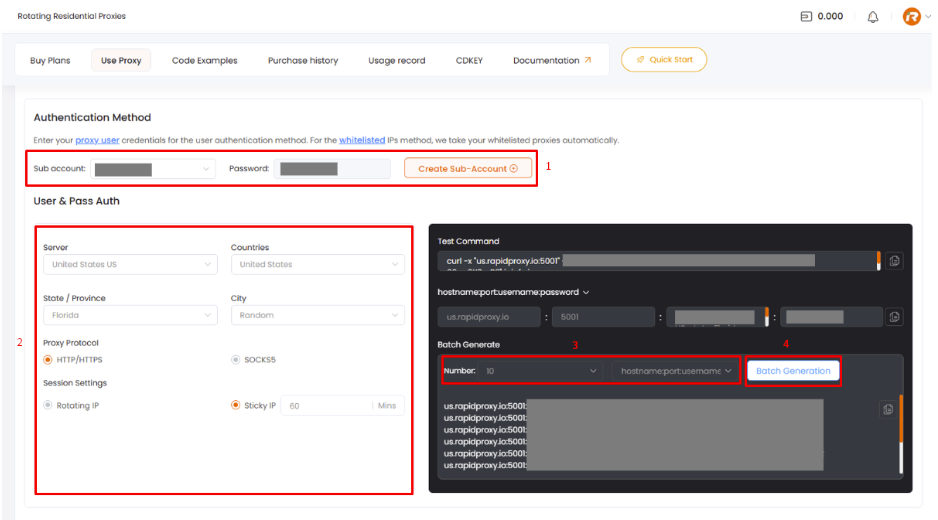
Task: Open the Purchase history tab
Action: point(303,60)
